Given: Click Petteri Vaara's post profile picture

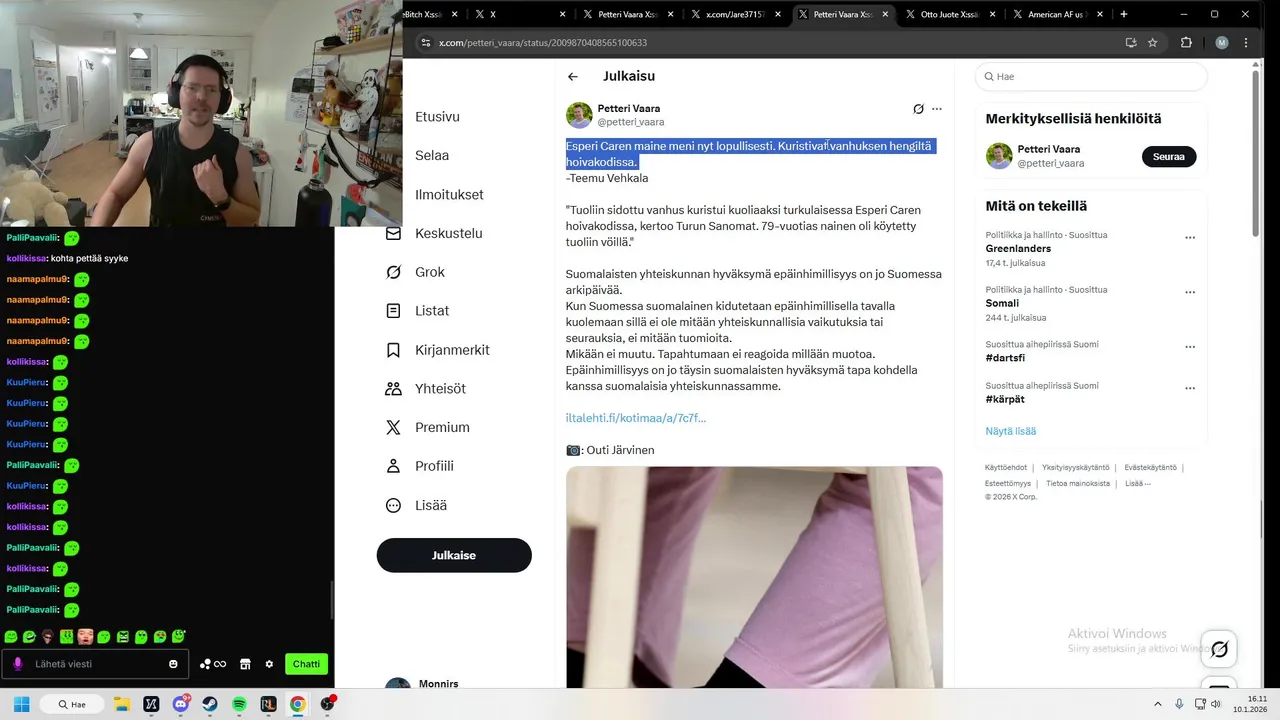Looking at the screenshot, I should [579, 115].
